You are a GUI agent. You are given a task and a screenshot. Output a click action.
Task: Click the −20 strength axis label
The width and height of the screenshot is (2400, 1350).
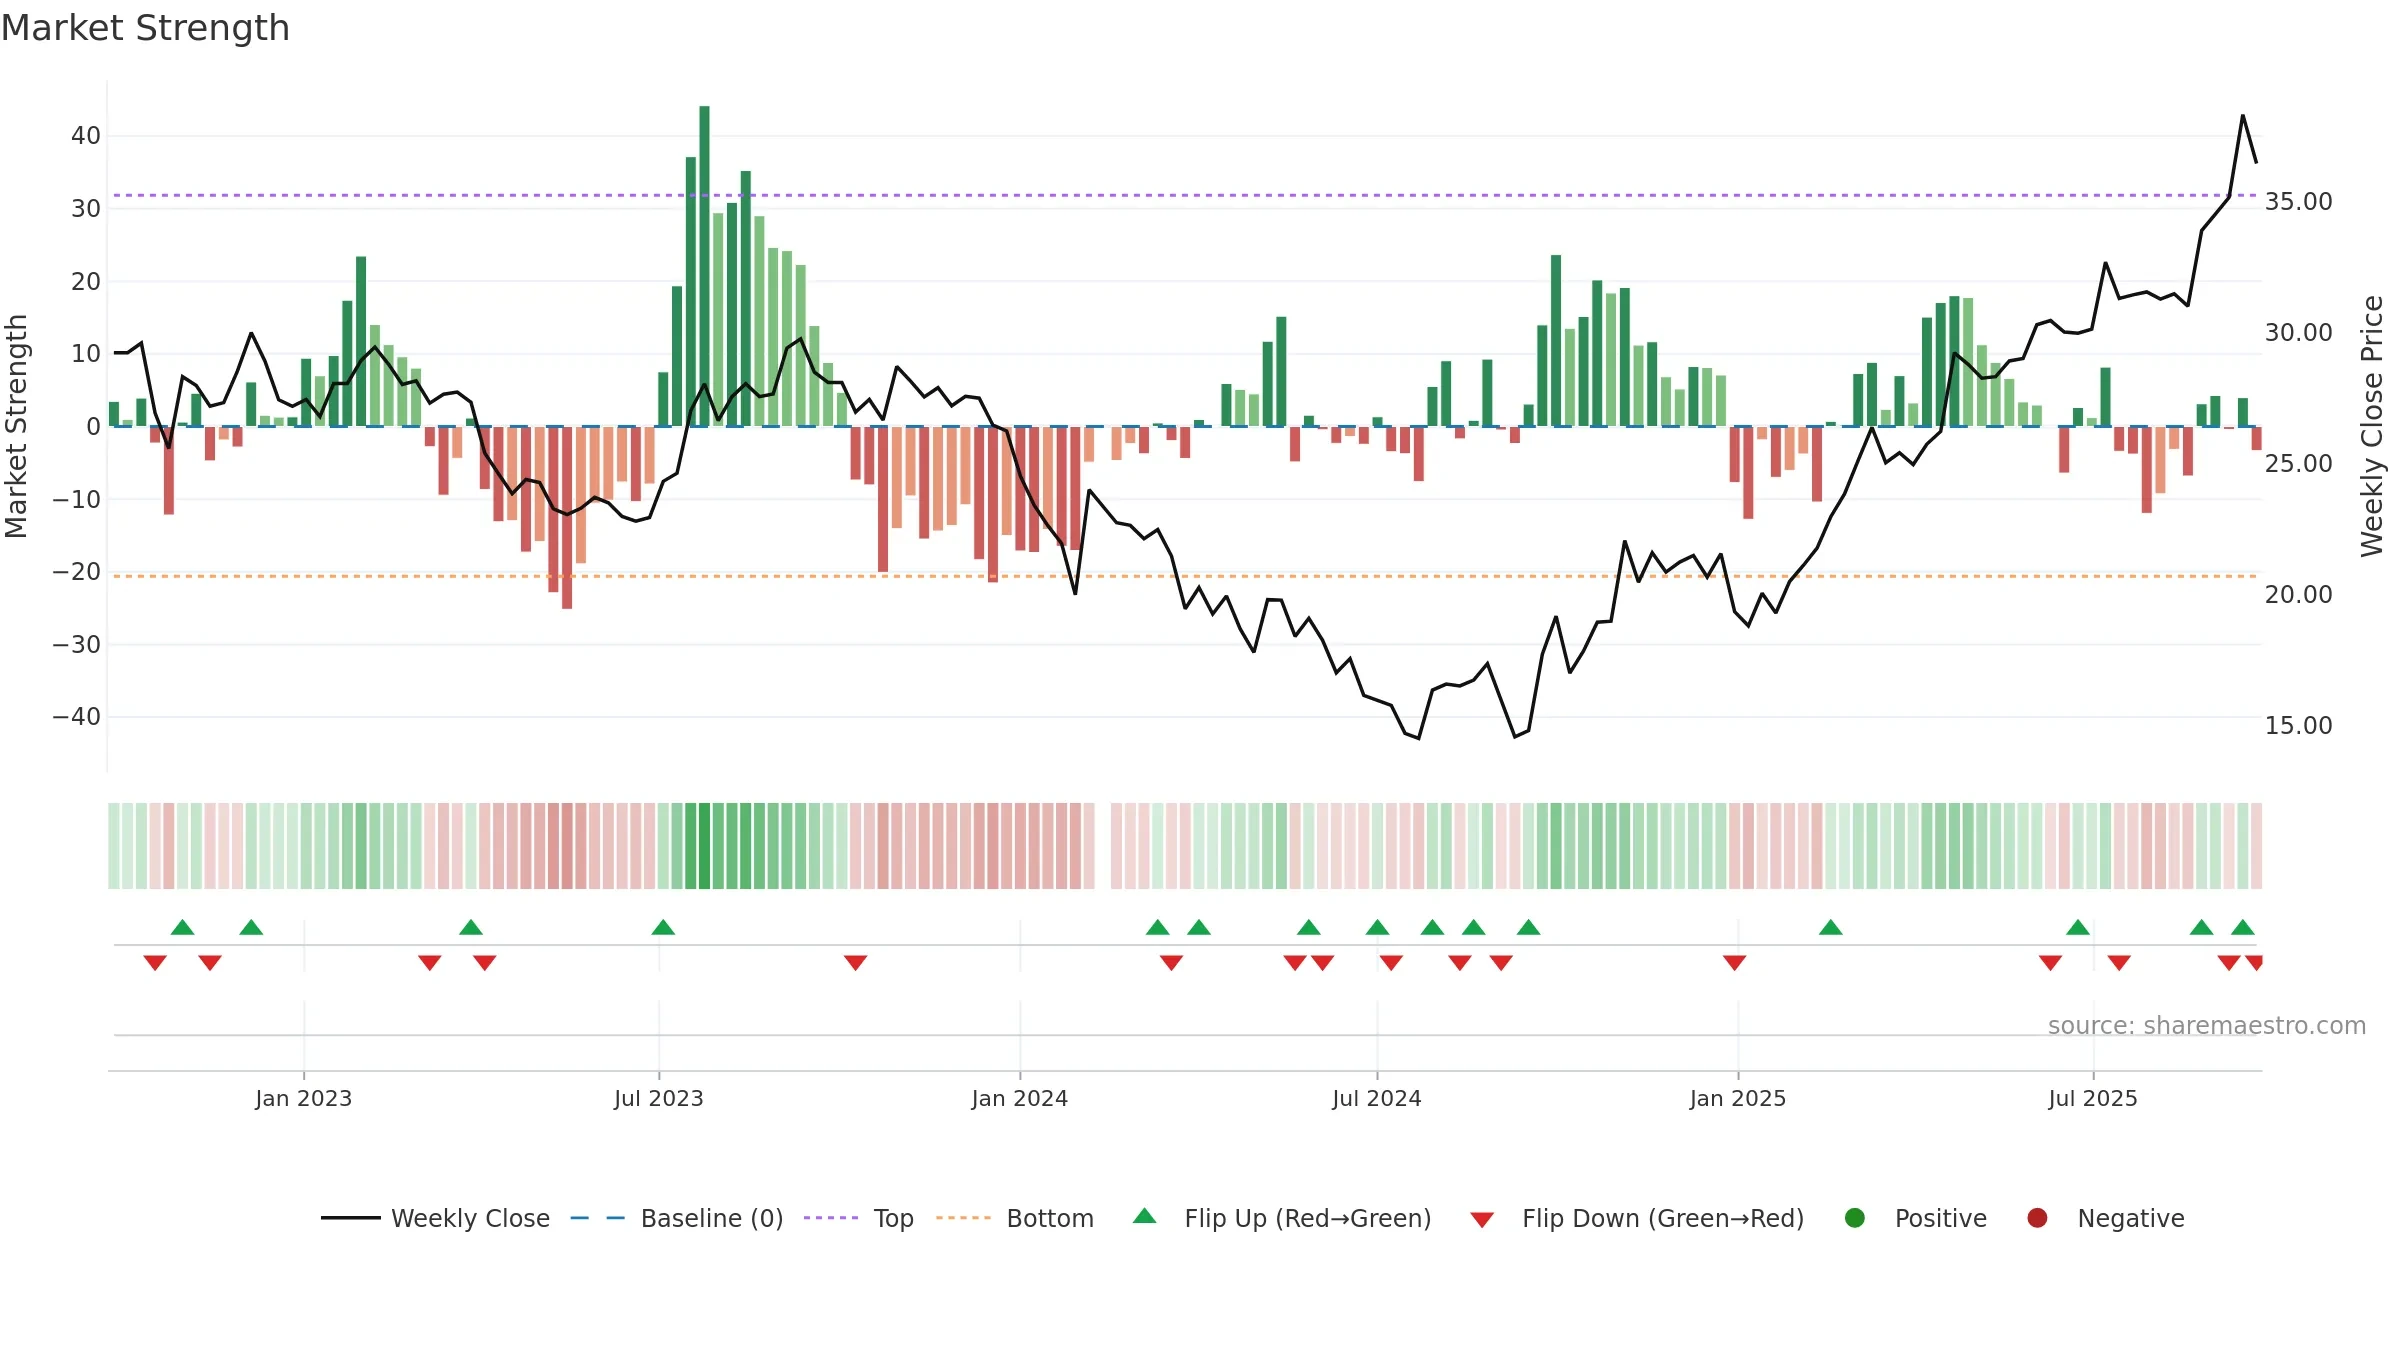pos(77,572)
